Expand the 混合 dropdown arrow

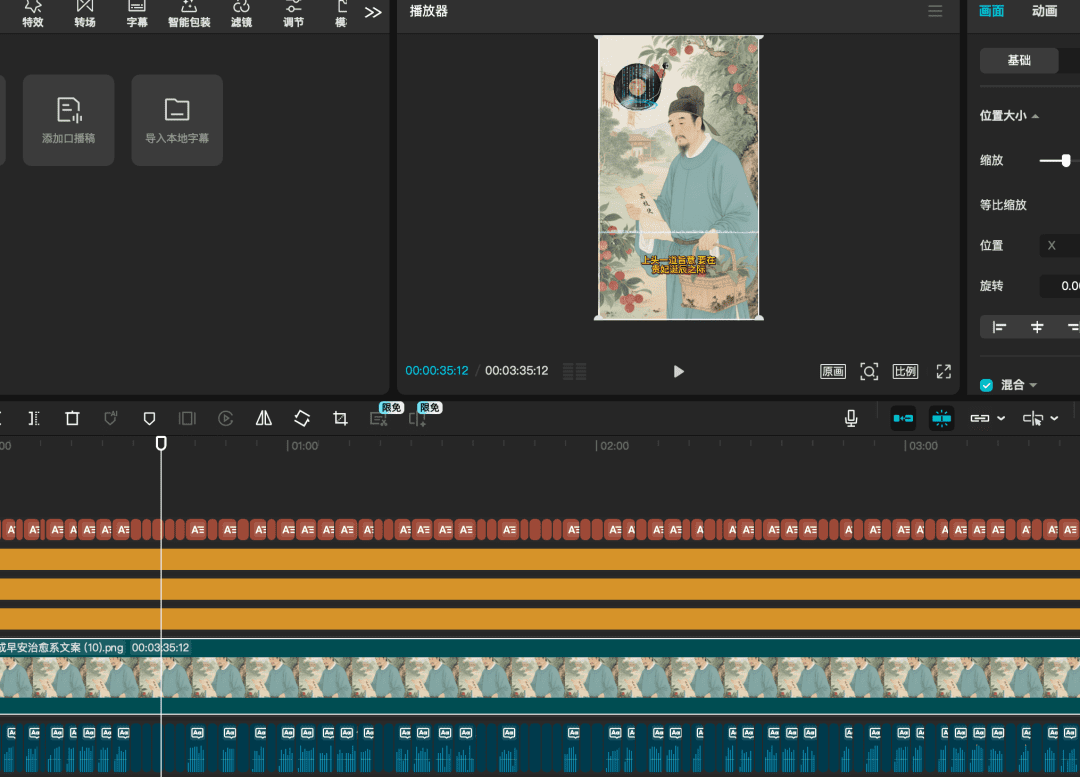coord(1033,385)
